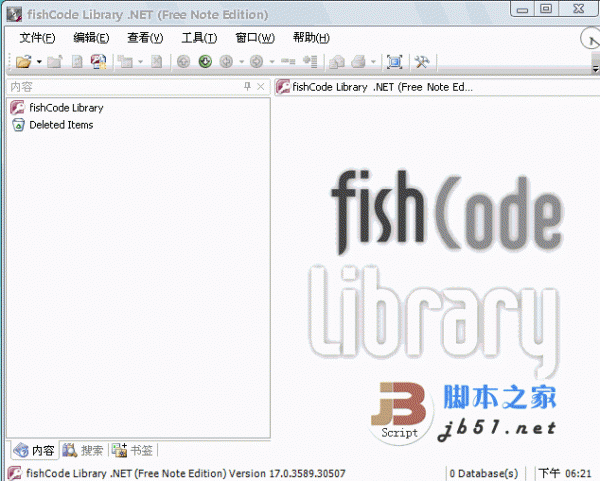Select the fishCode Library .NET document tab

(x=375, y=87)
